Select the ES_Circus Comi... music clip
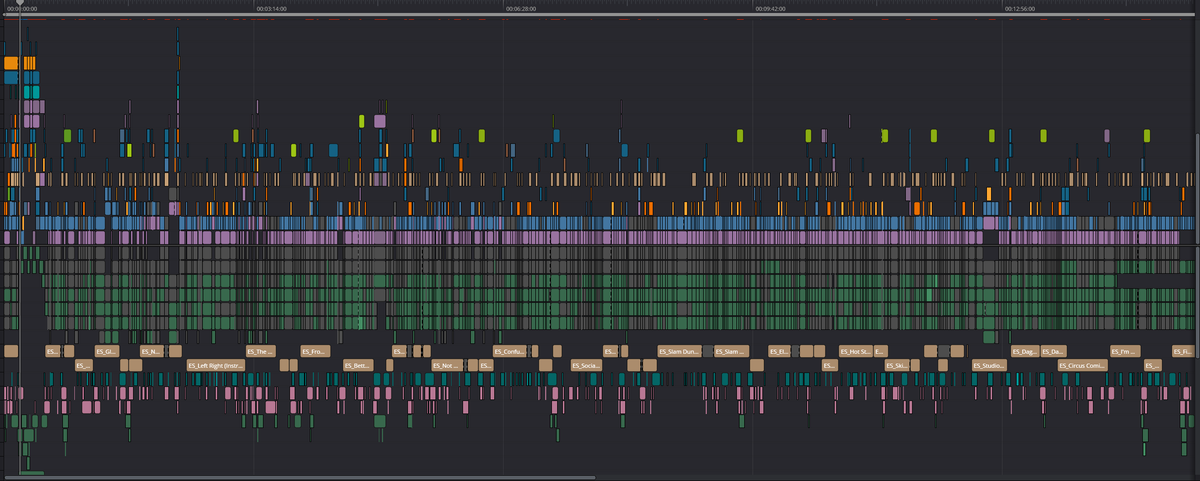The height and width of the screenshot is (481, 1200). 1082,366
